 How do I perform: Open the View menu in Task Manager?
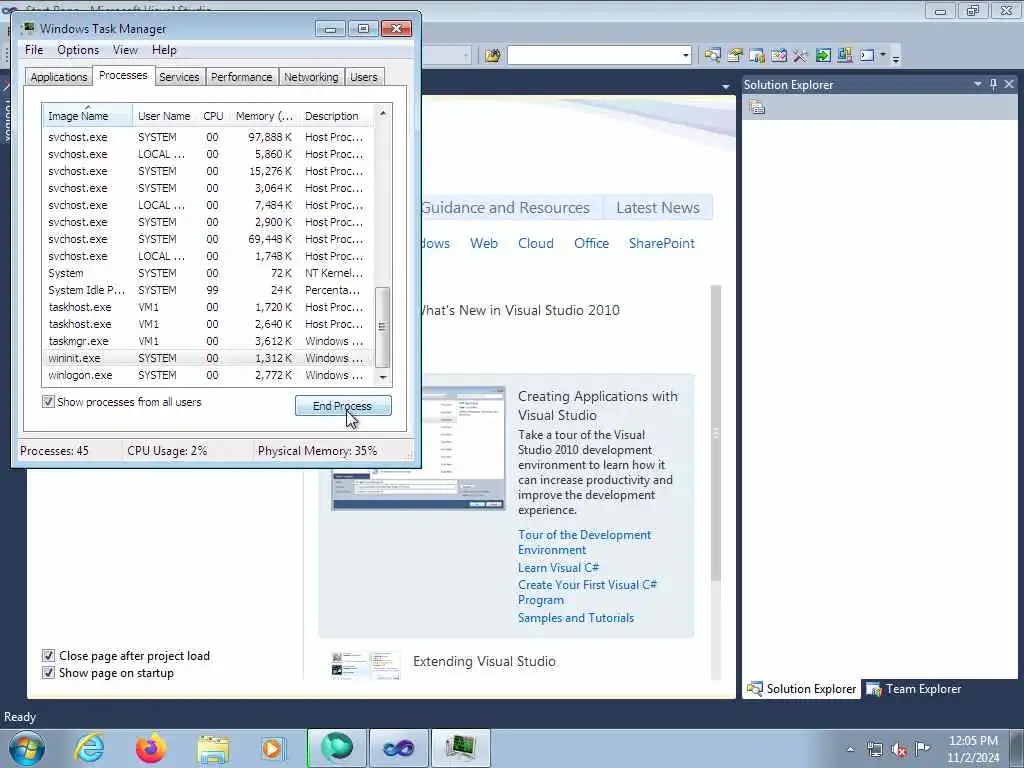coord(125,50)
